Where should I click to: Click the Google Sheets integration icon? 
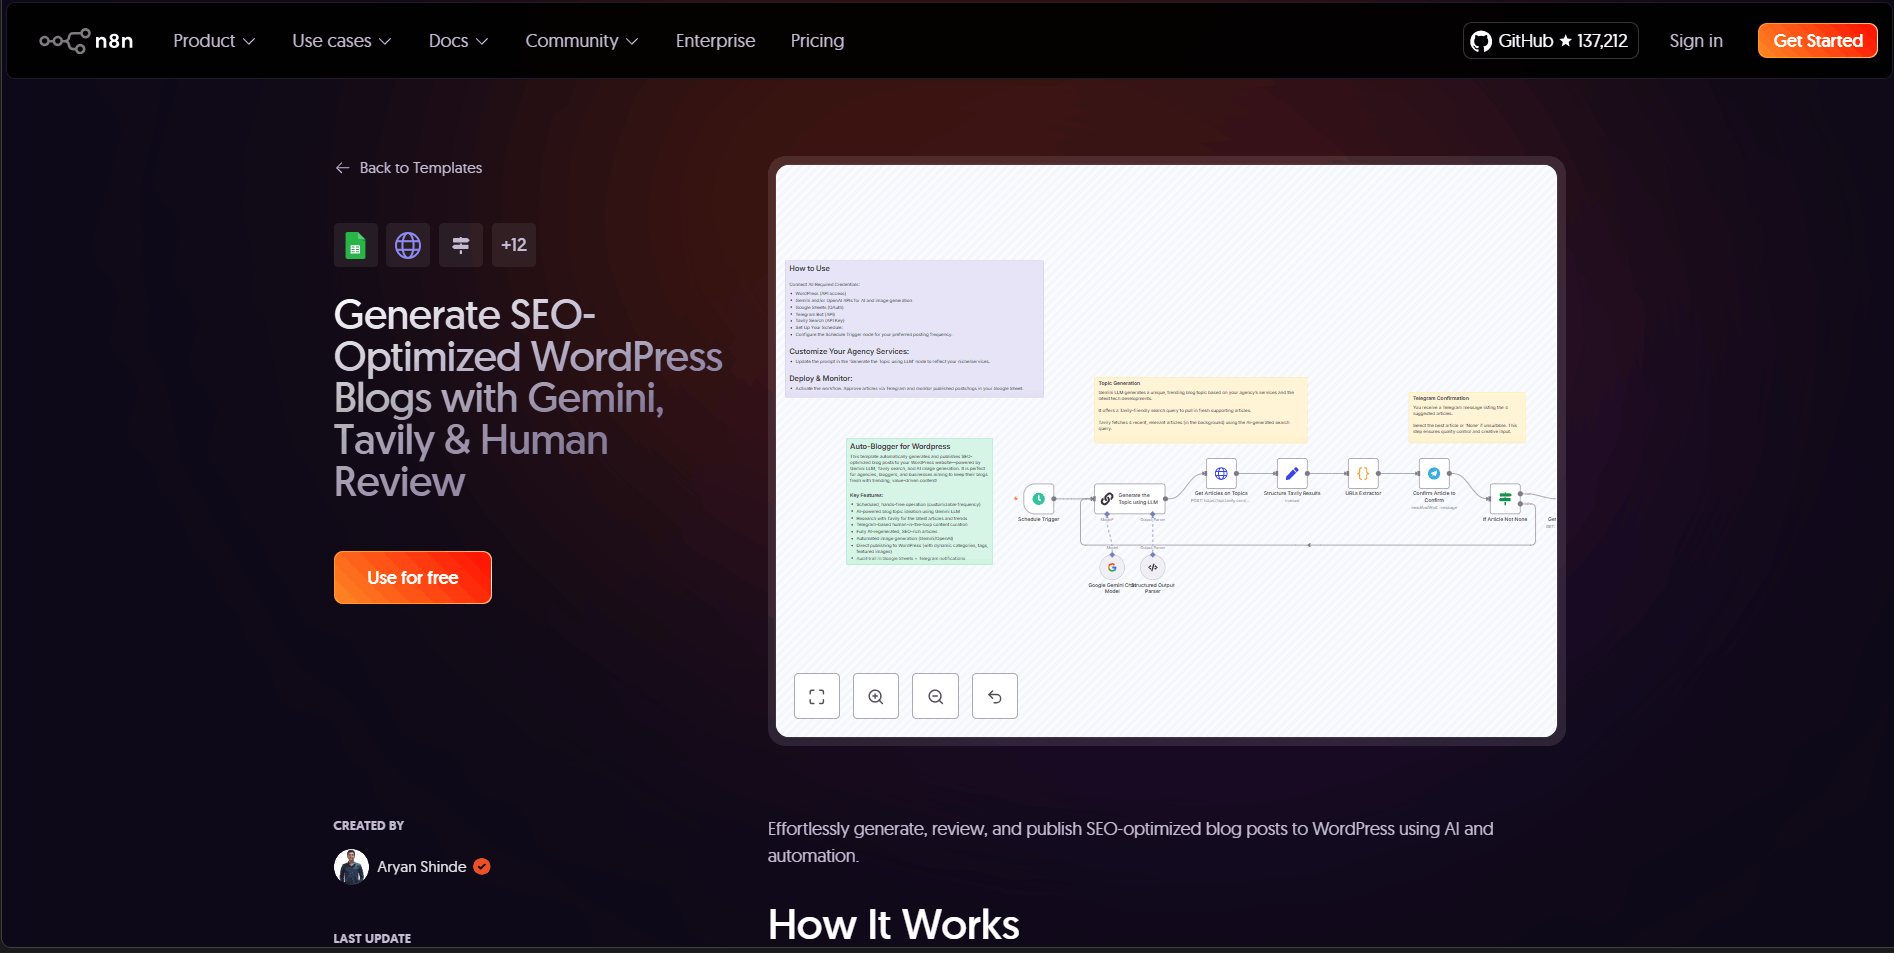click(x=355, y=245)
